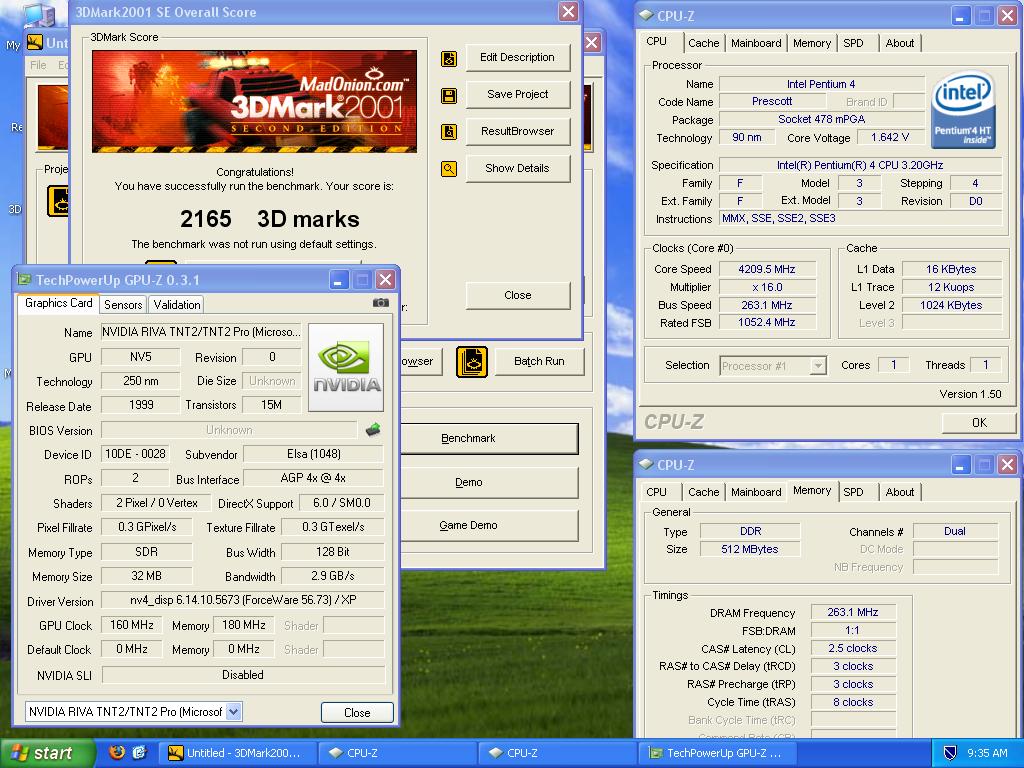This screenshot has height=768, width=1024.
Task: Click the Bus Interface AGP 4x @ 4x field
Action: pos(313,478)
